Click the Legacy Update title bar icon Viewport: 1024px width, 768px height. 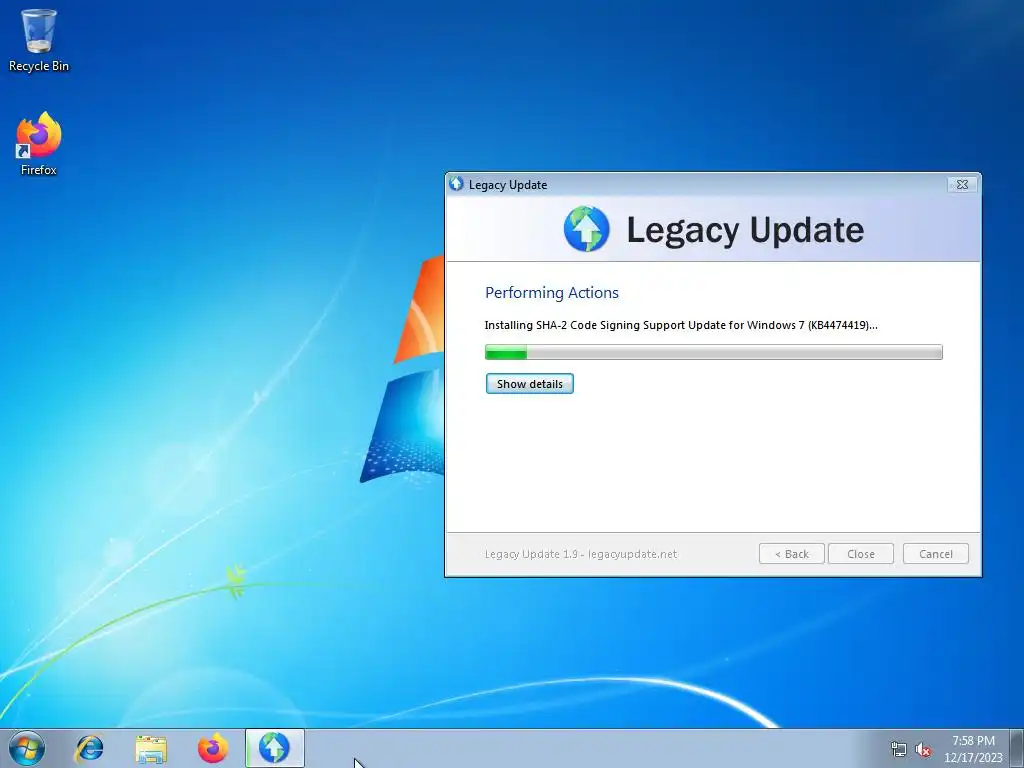[x=456, y=184]
